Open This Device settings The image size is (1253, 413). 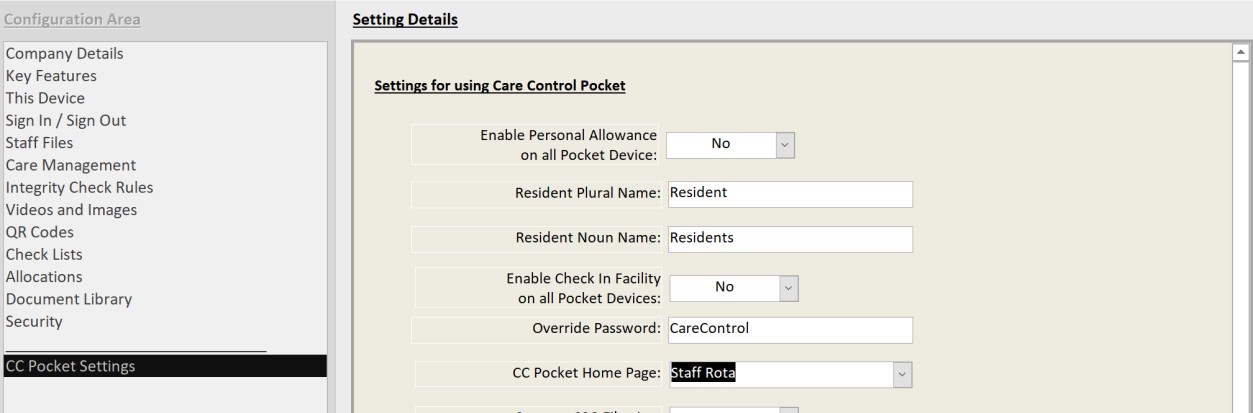(45, 98)
